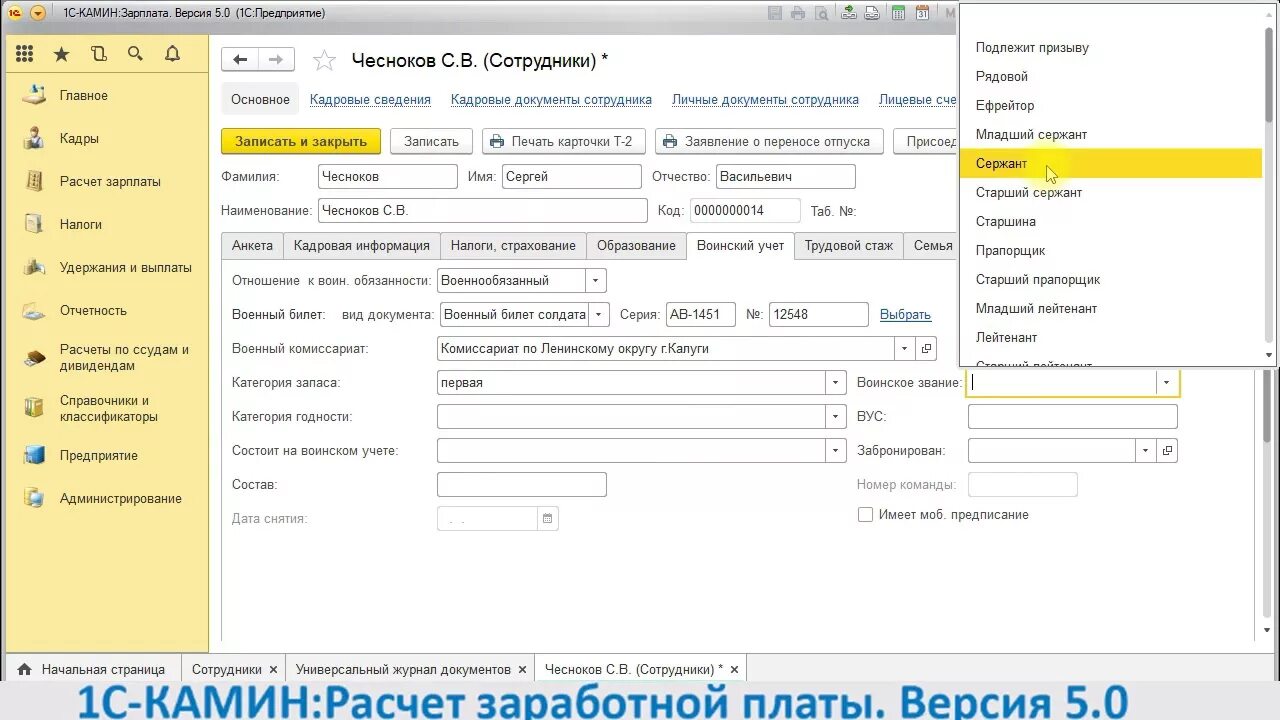Image resolution: width=1280 pixels, height=720 pixels.
Task: Click the open button next to Военный комиссариат field
Action: click(x=926, y=349)
